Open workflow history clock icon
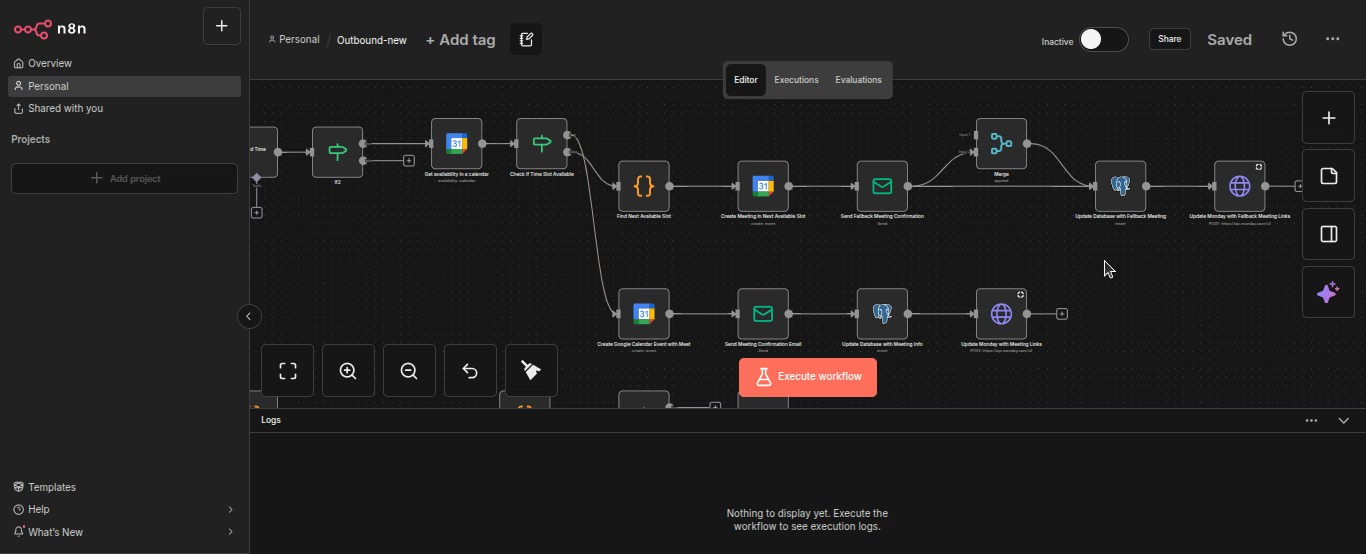 coord(1290,39)
